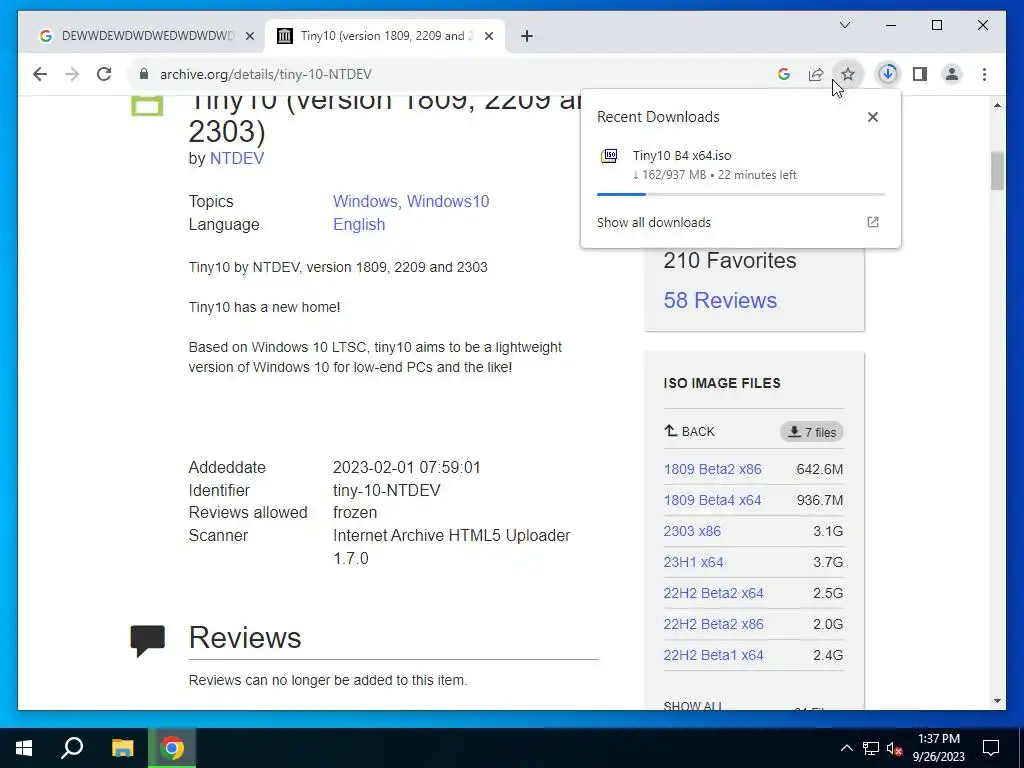Close the Recent Downloads popup
Image resolution: width=1024 pixels, height=768 pixels.
click(872, 117)
